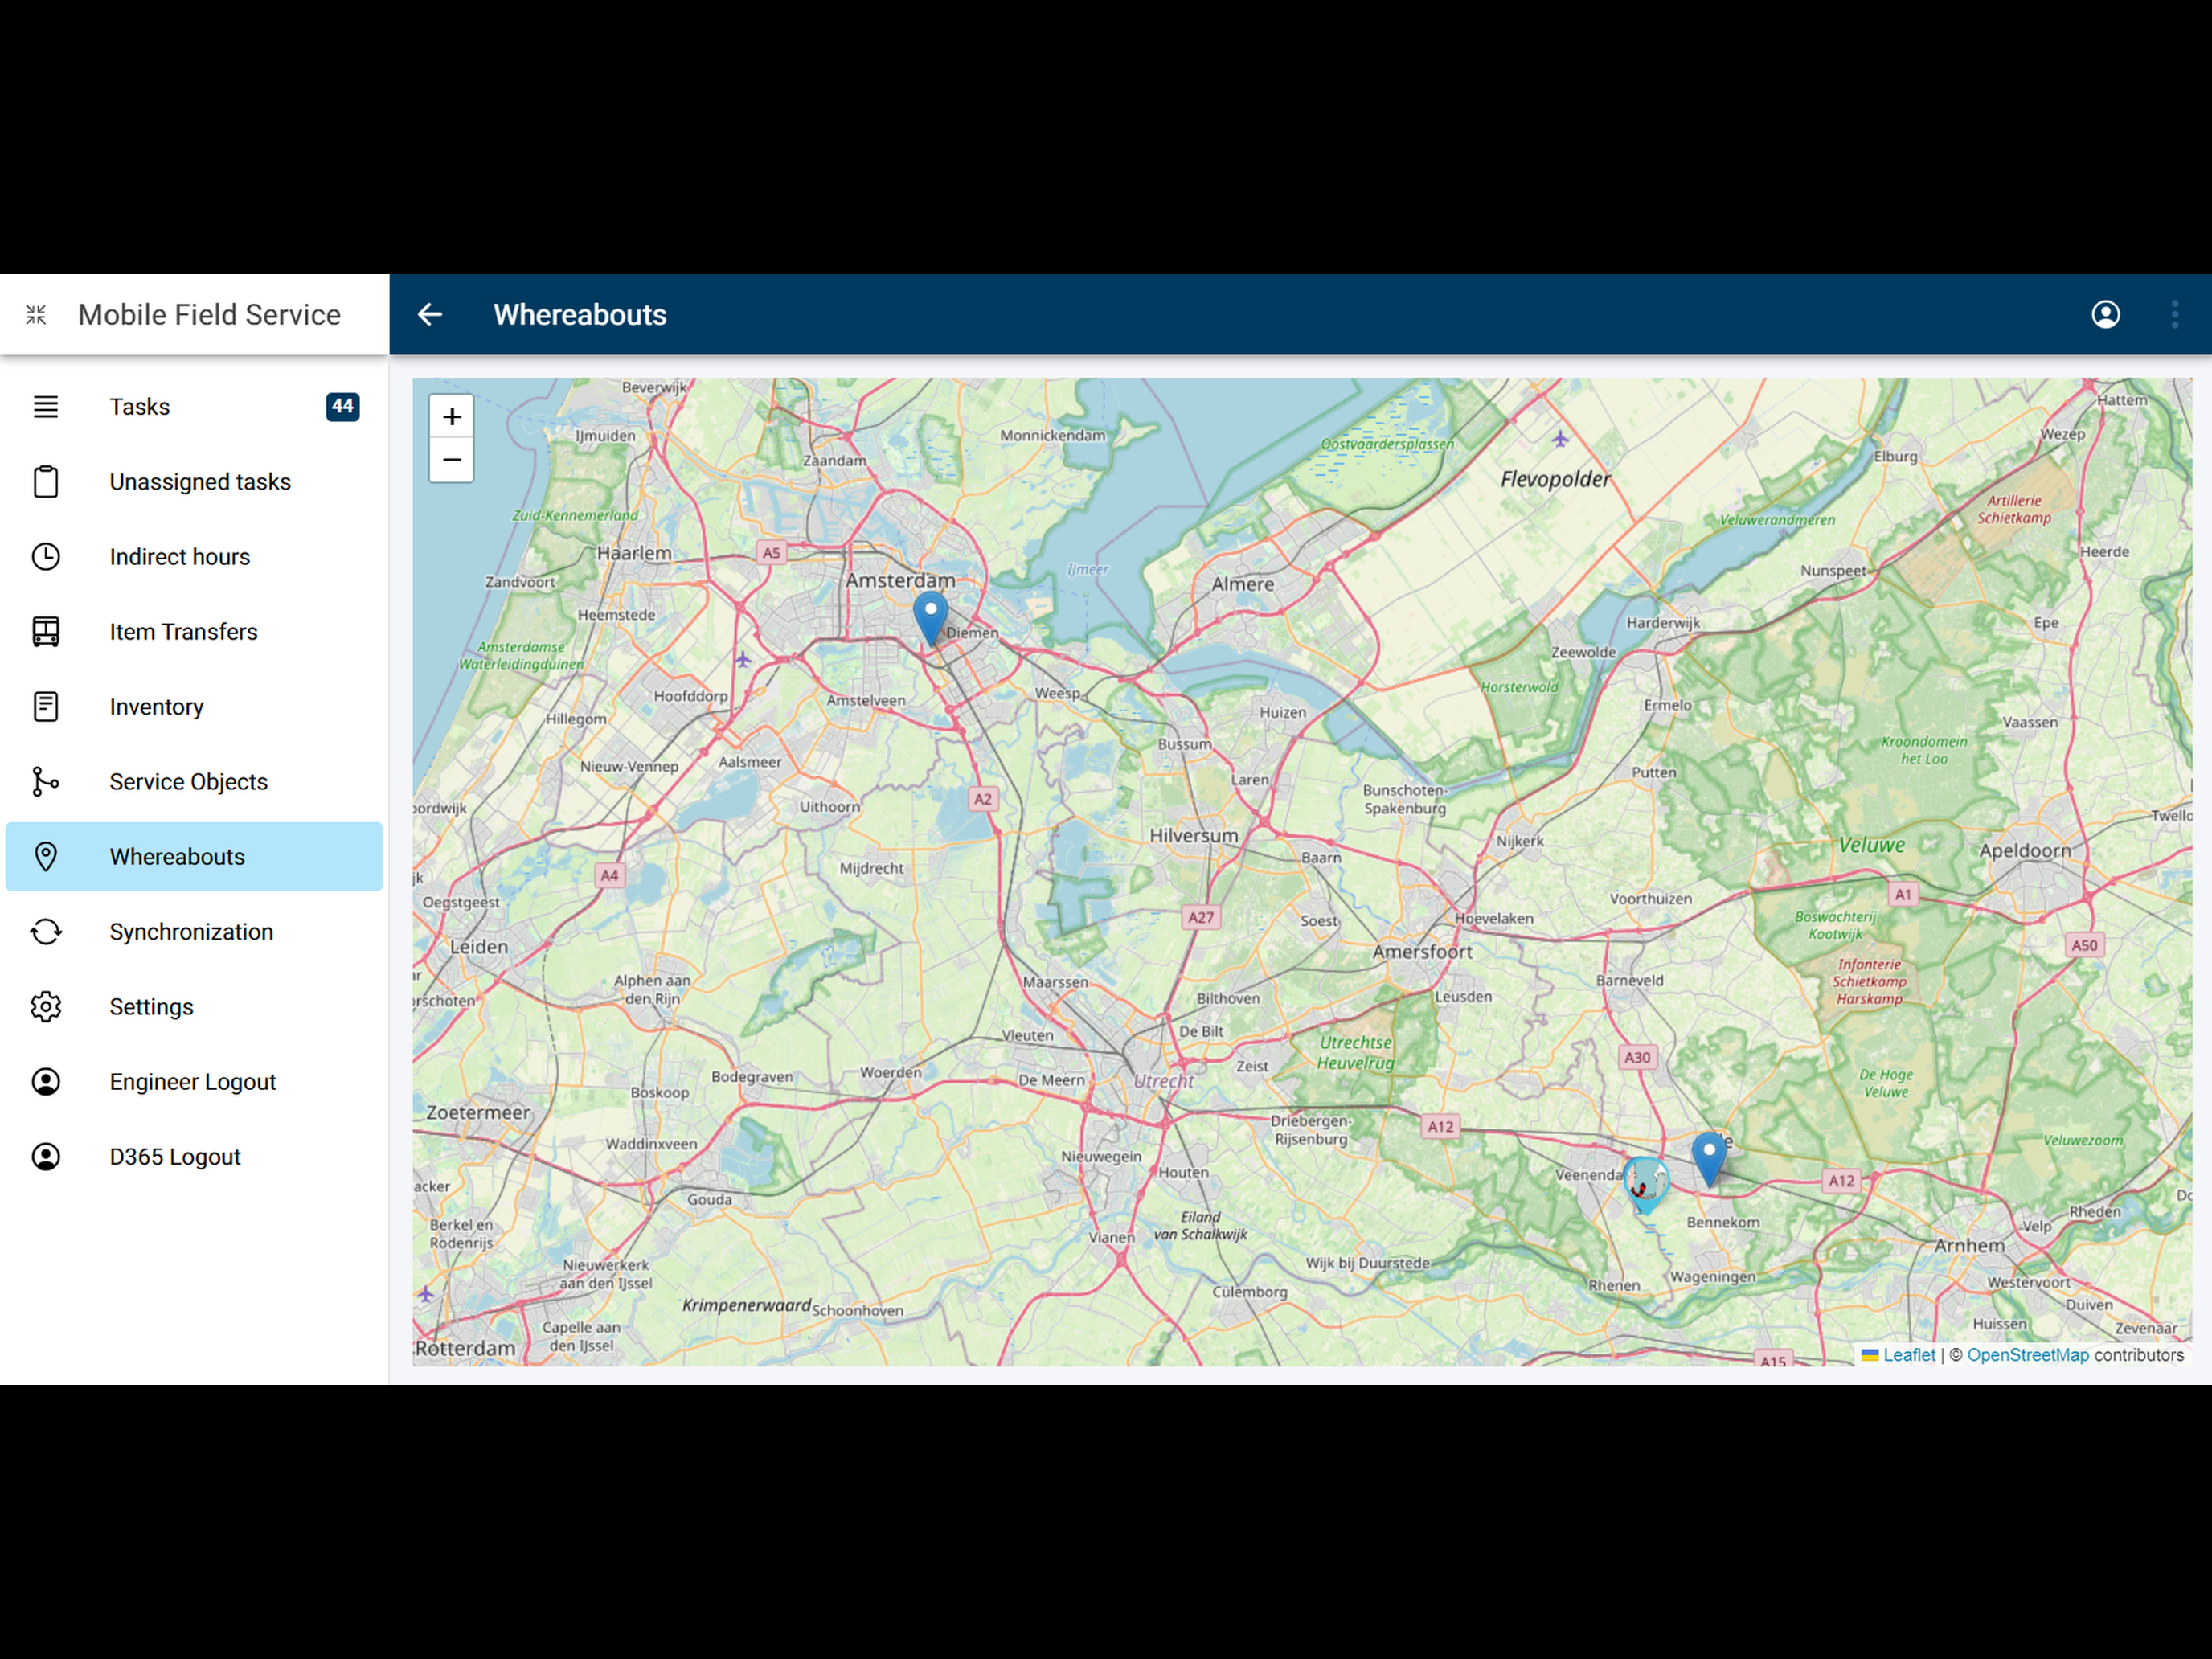
Task: Open the user account profile icon
Action: pyautogui.click(x=2106, y=315)
